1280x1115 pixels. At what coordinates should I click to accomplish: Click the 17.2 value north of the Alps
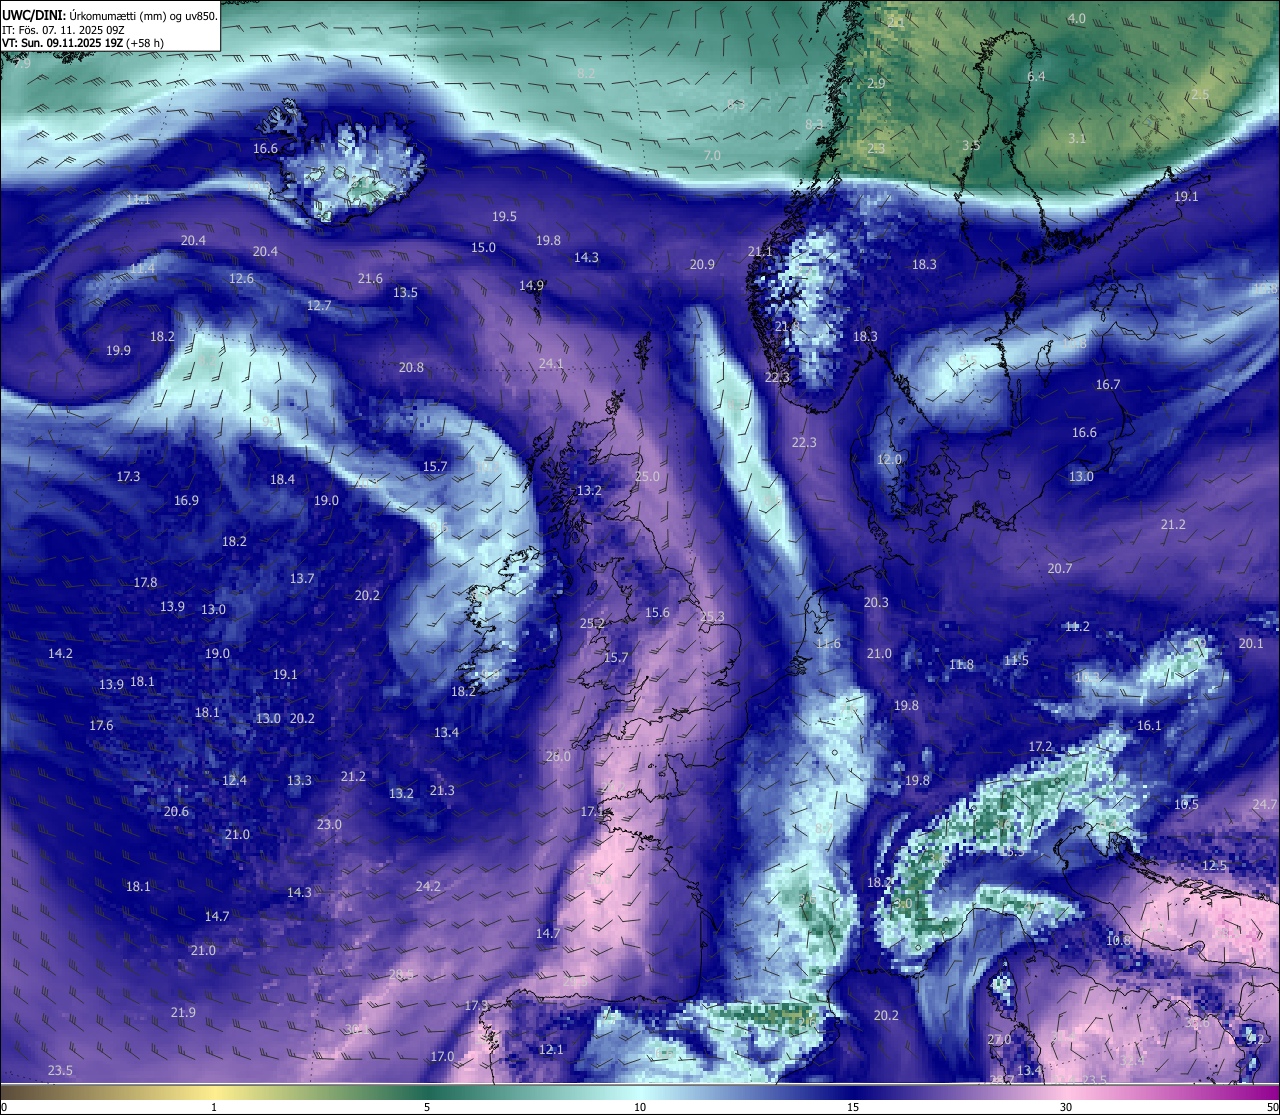click(1040, 746)
